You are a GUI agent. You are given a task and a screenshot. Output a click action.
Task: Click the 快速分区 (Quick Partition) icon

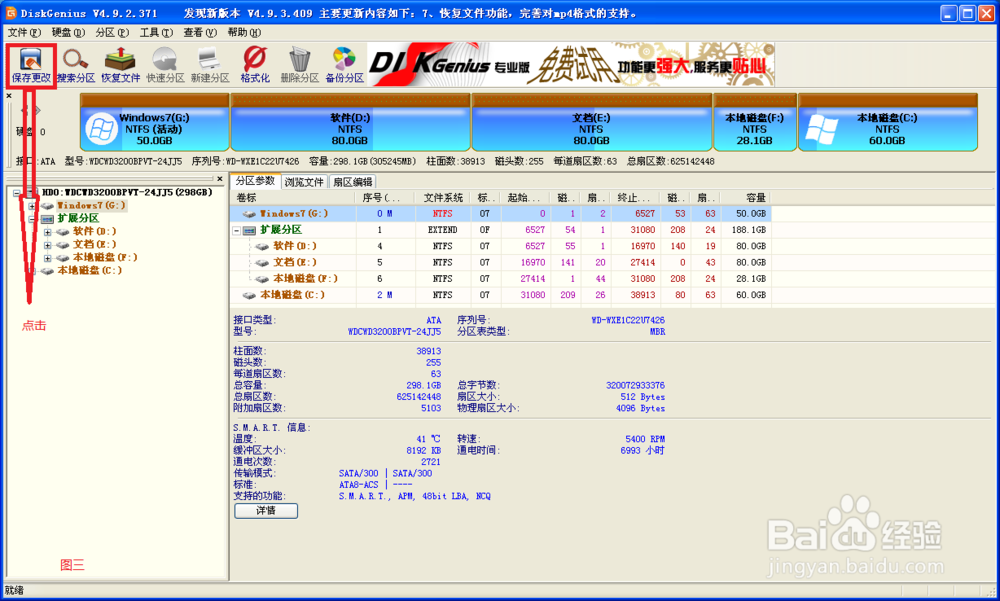[165, 65]
